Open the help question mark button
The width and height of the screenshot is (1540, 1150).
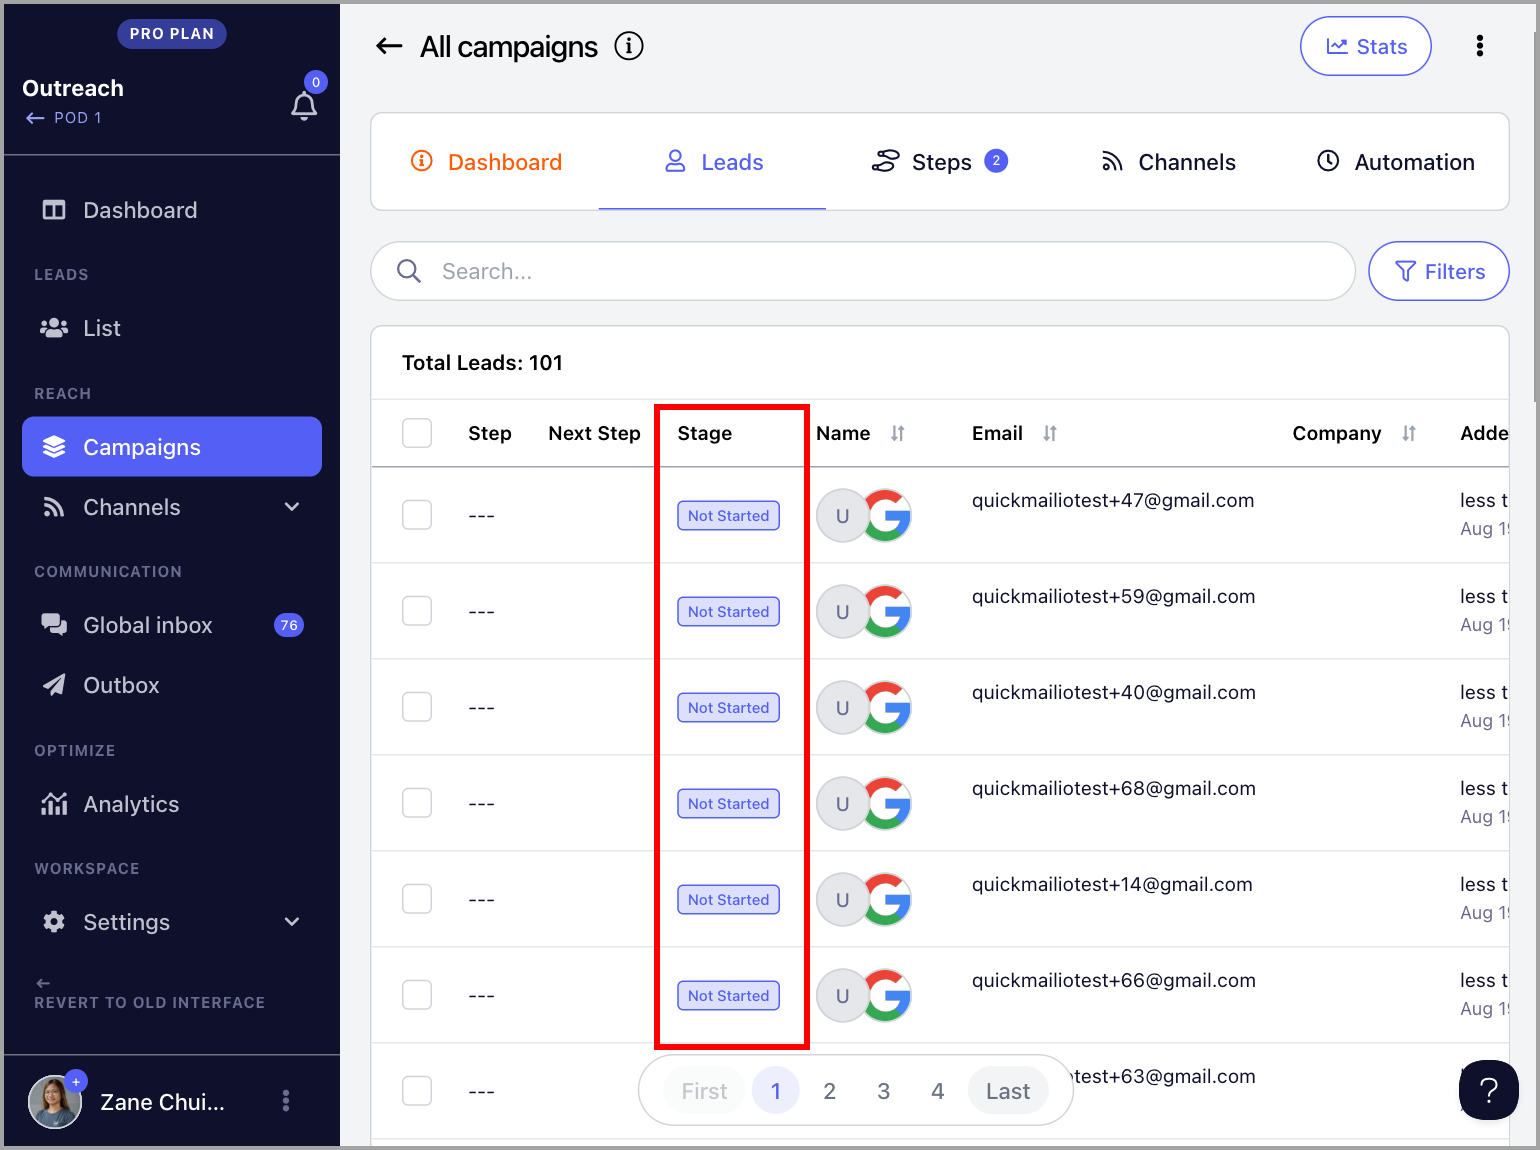1489,1090
